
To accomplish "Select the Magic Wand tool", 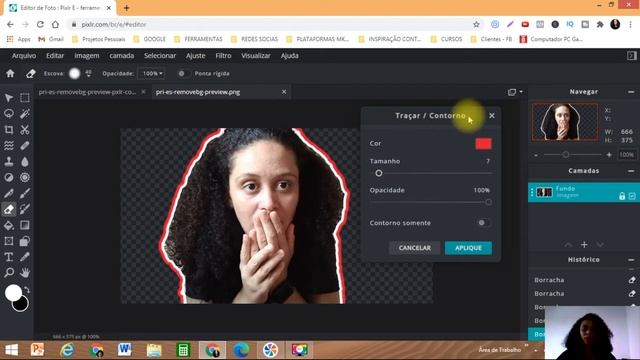I will (25, 113).
